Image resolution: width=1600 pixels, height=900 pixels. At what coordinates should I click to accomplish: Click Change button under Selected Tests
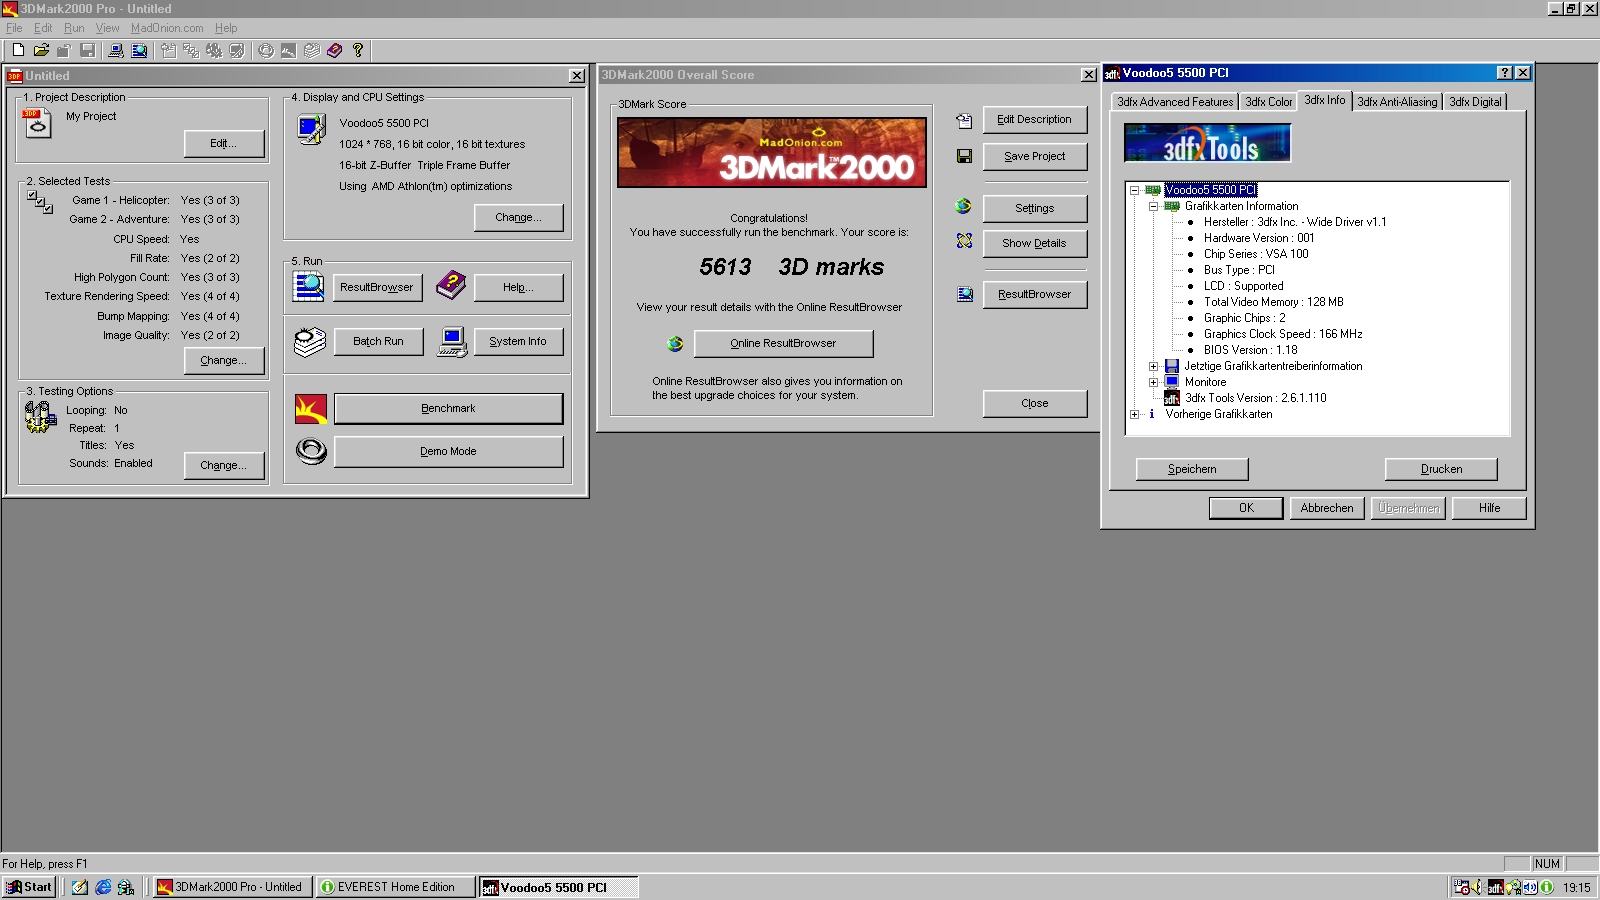(x=224, y=360)
